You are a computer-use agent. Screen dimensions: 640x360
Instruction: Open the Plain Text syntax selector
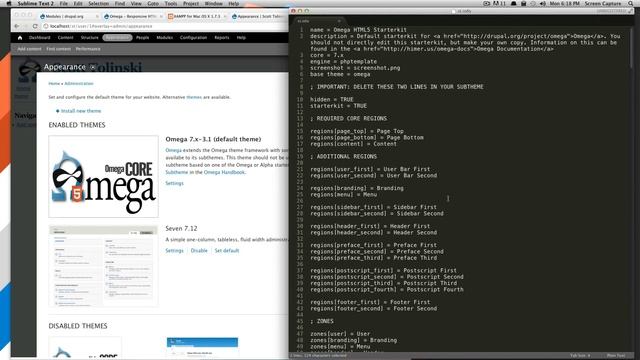pos(616,356)
